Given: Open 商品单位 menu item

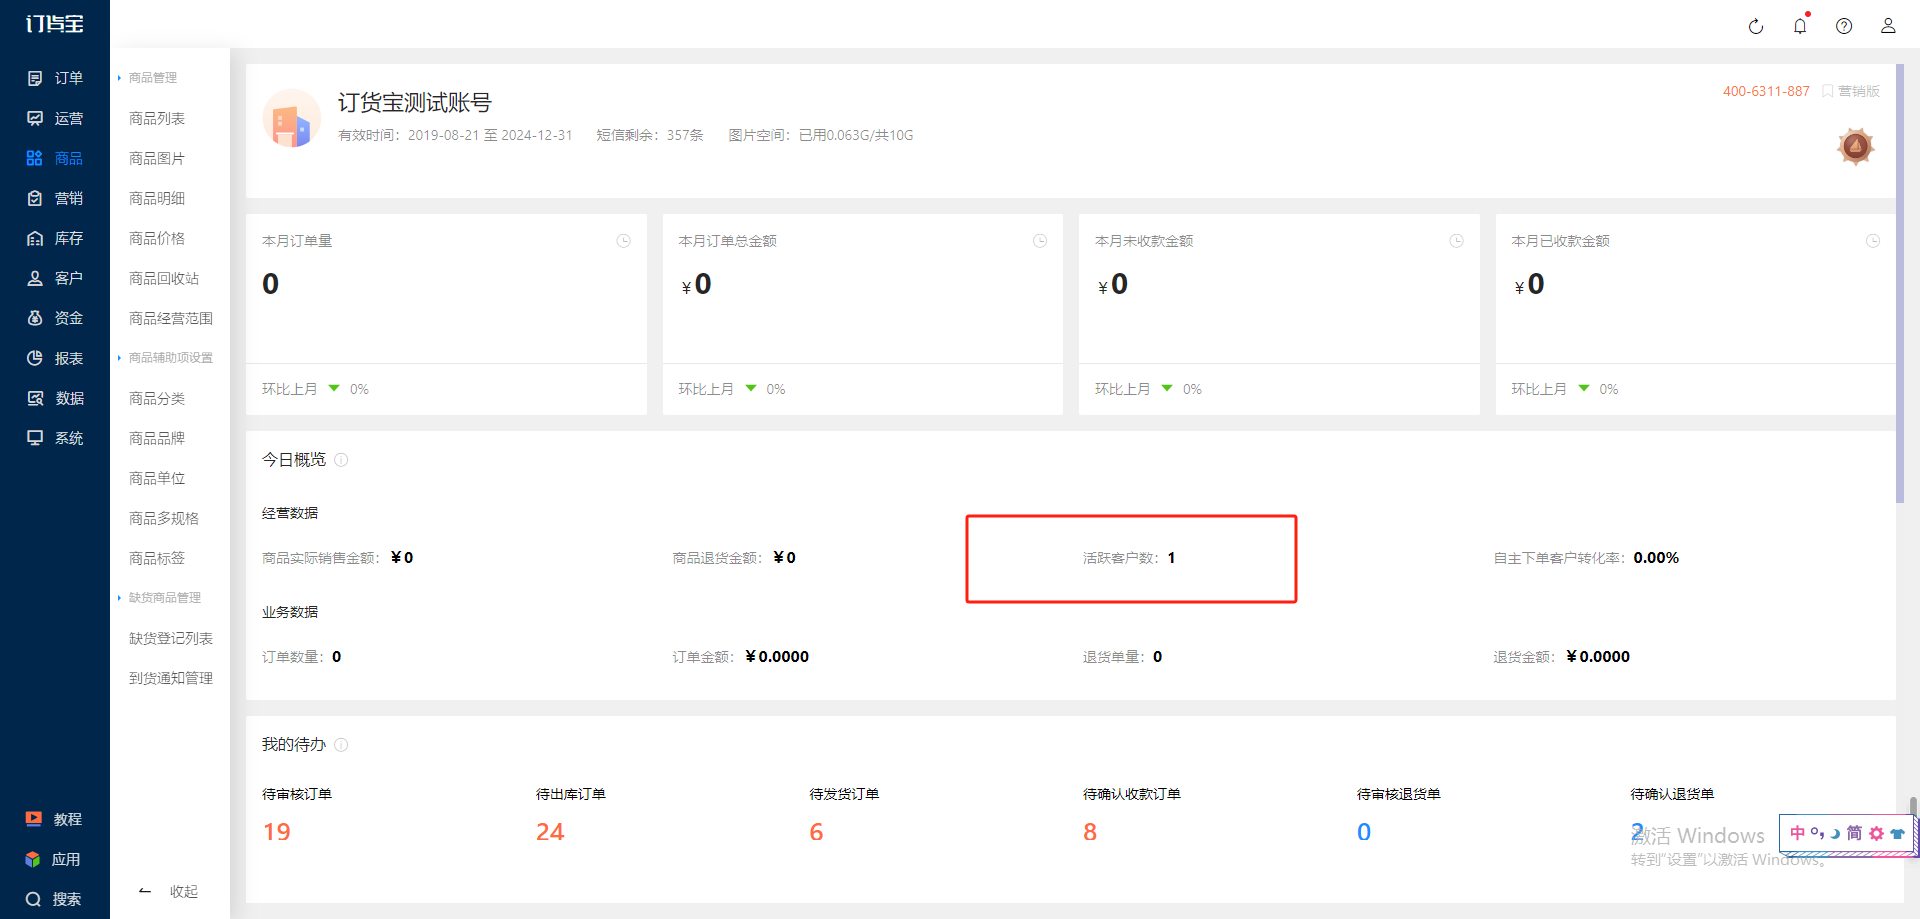Looking at the screenshot, I should [157, 478].
